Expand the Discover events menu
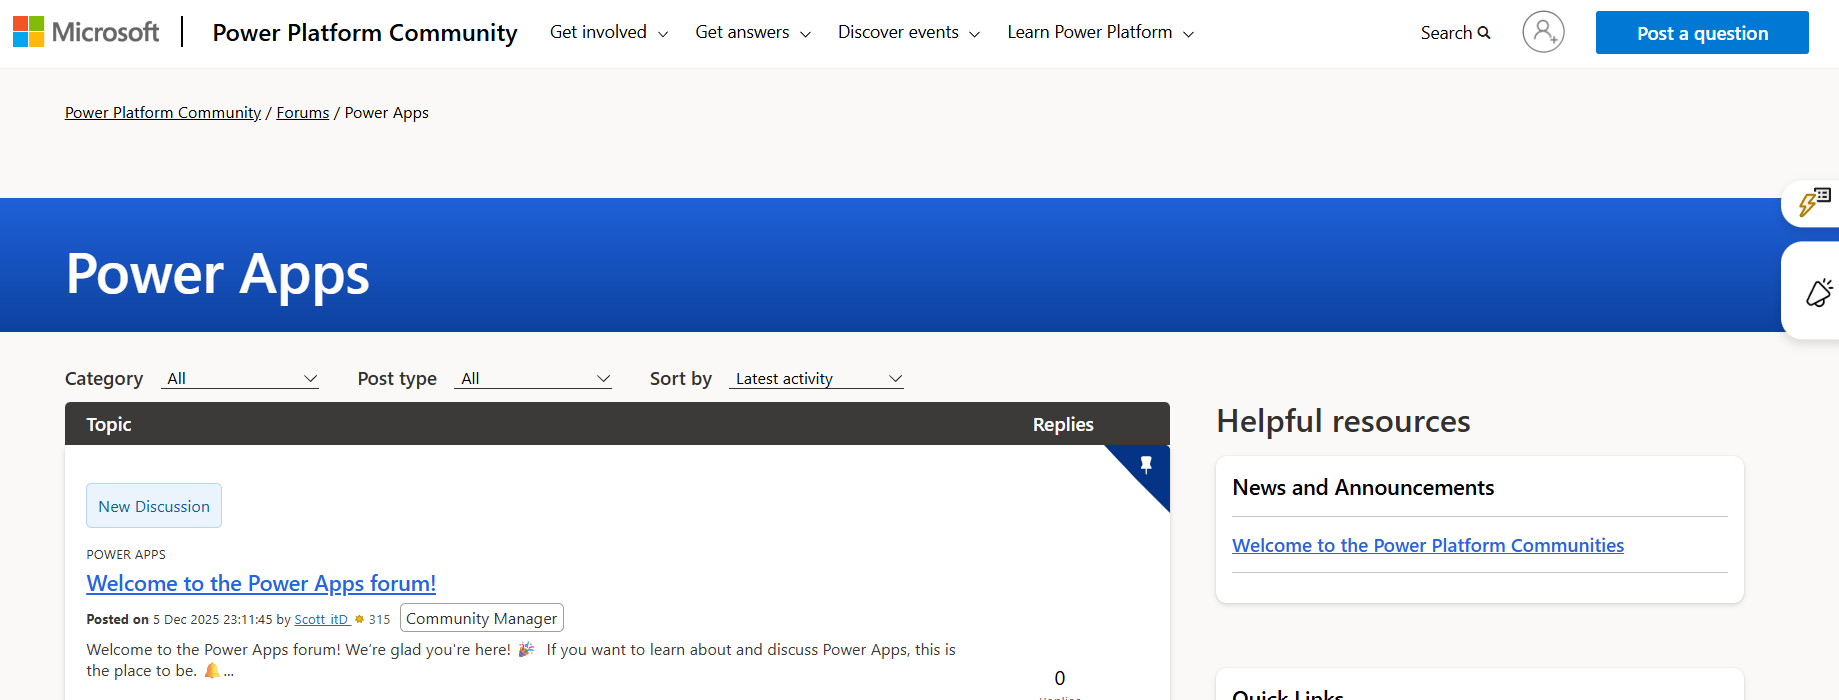This screenshot has width=1839, height=700. pyautogui.click(x=909, y=32)
